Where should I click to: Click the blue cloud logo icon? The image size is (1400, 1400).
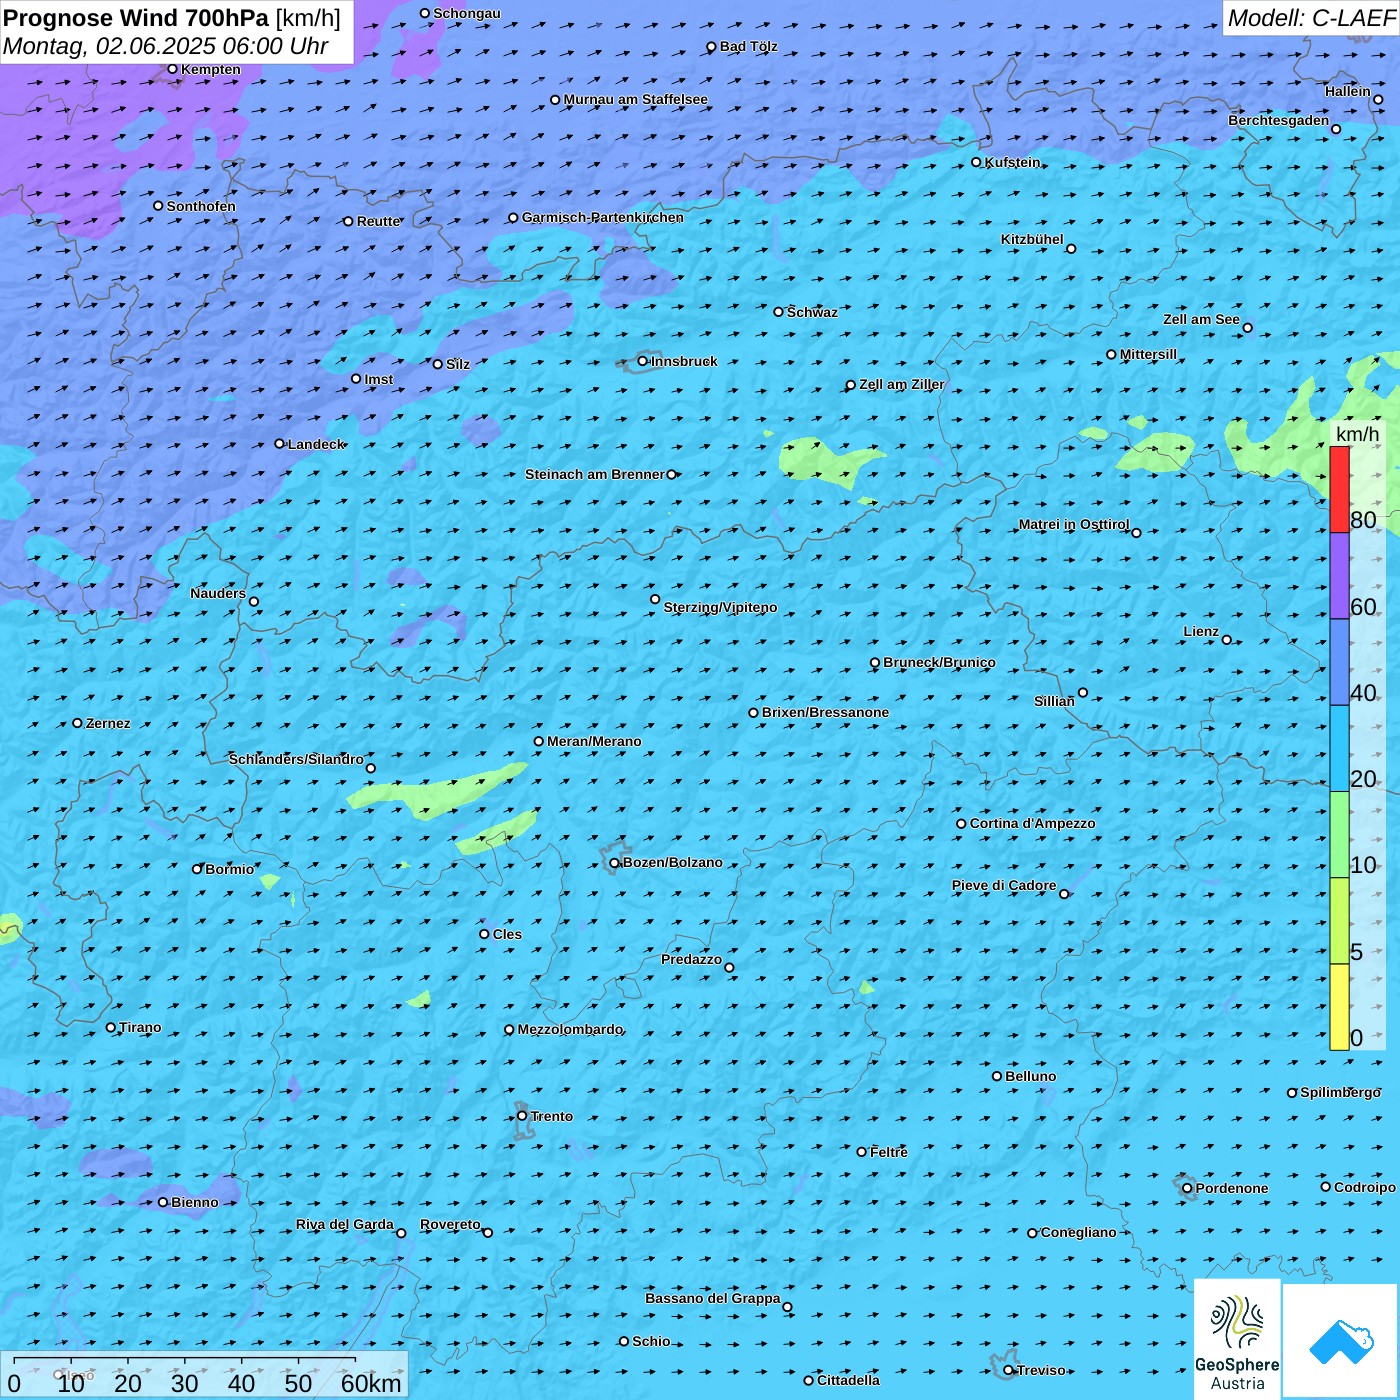(1341, 1341)
